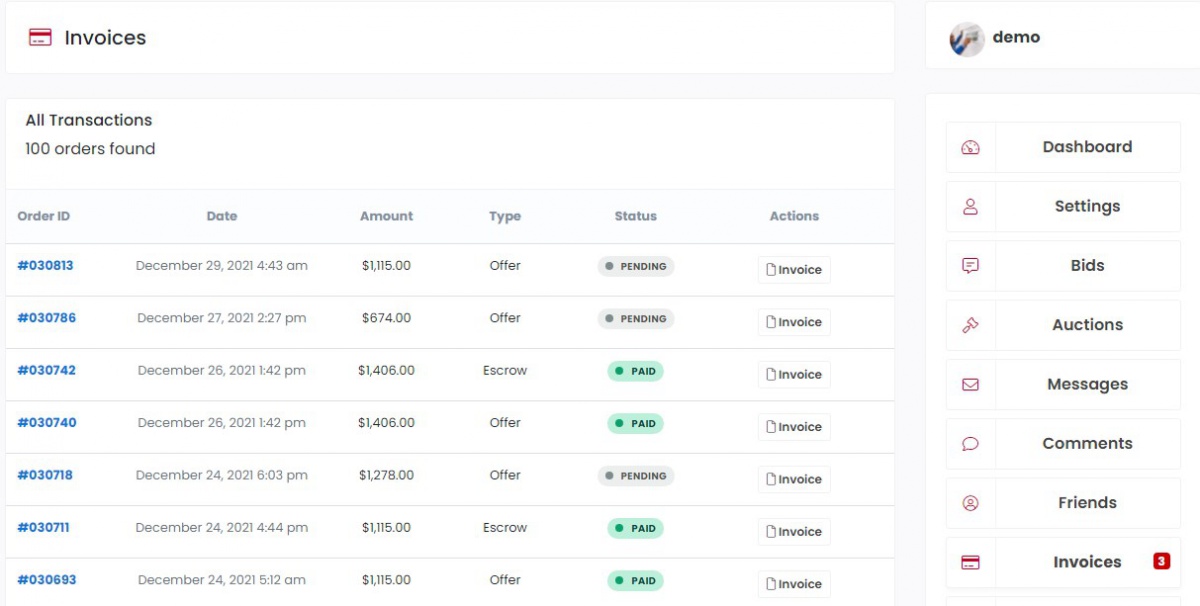The width and height of the screenshot is (1200, 606).
Task: Click the Comments speech bubble icon
Action: (x=970, y=444)
